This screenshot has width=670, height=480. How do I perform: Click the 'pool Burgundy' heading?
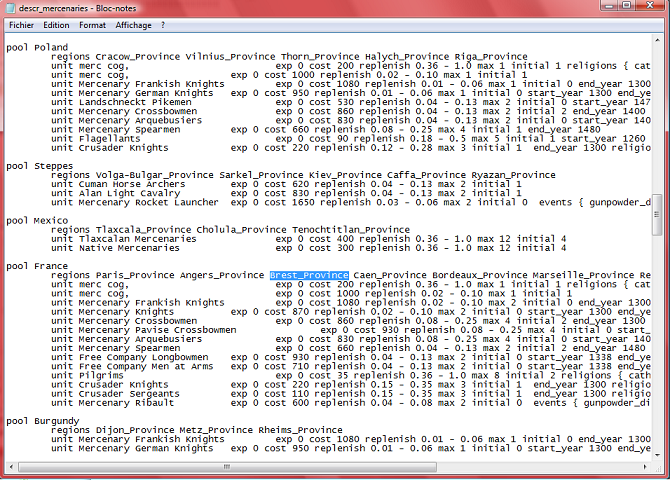[x=43, y=421]
